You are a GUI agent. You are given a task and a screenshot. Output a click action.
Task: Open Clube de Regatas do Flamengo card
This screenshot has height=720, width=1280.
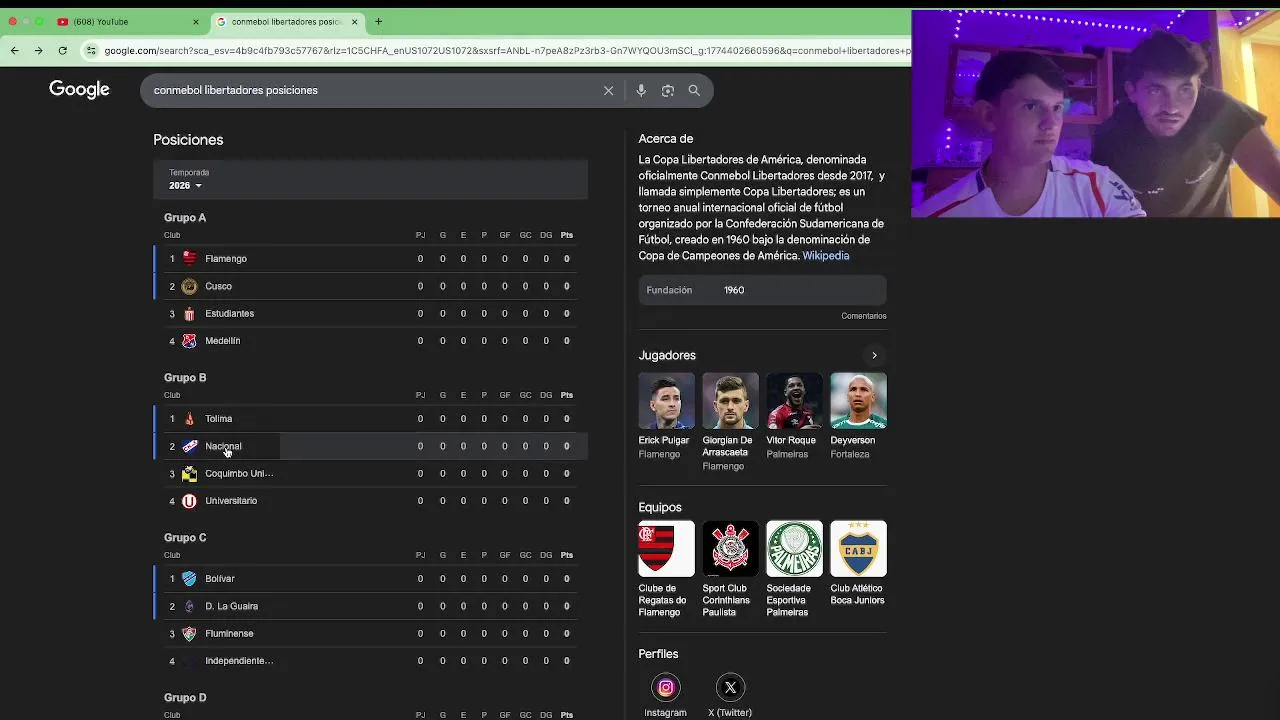[666, 569]
